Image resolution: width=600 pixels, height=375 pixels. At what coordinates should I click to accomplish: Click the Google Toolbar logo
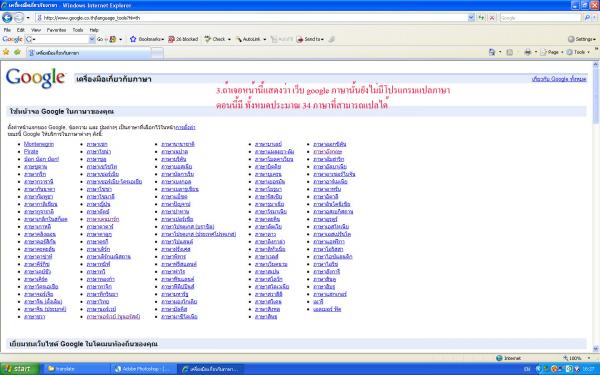point(12,39)
